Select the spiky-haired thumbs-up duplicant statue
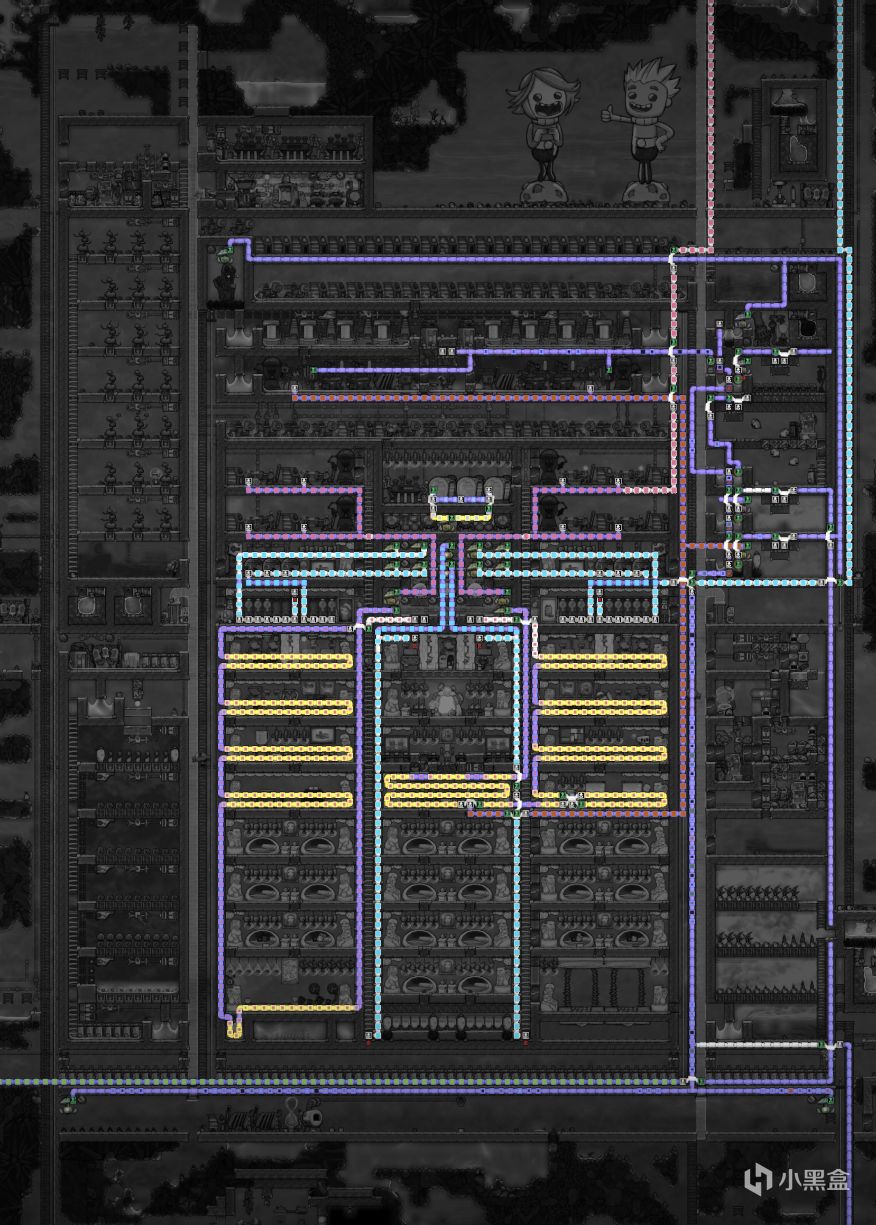This screenshot has width=876, height=1225. [x=641, y=130]
